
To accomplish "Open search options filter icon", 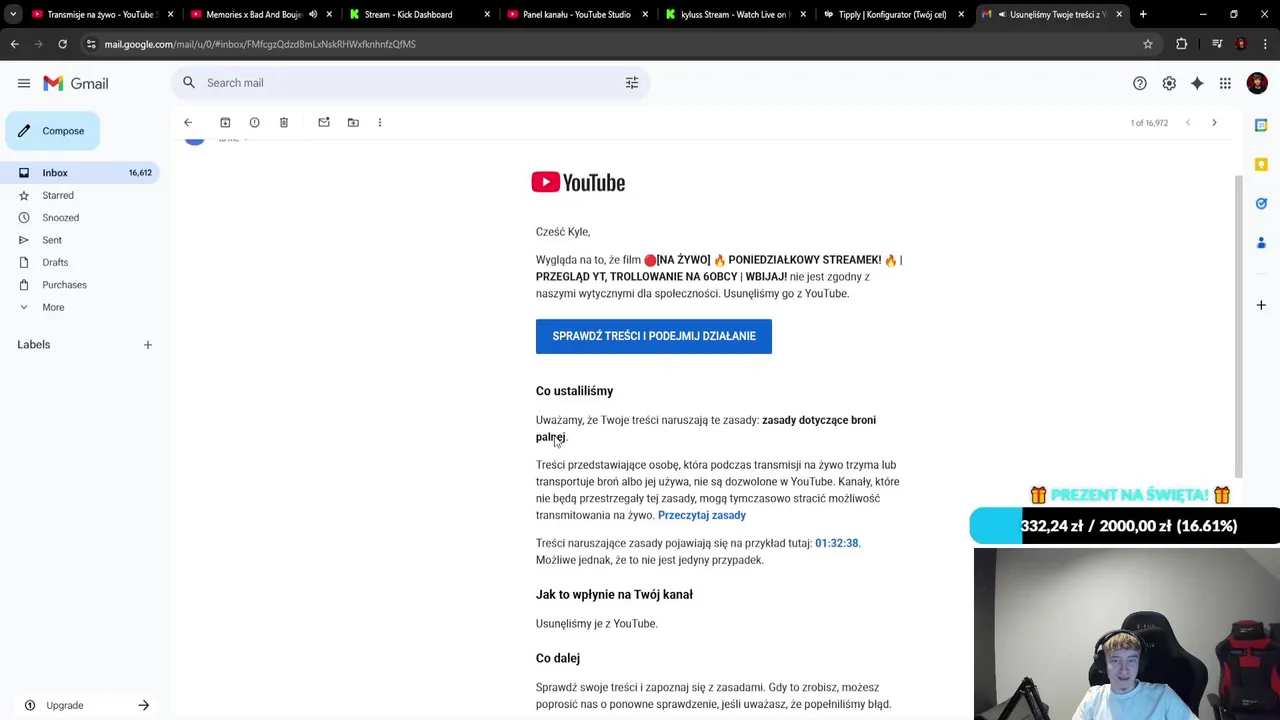I will click(632, 83).
